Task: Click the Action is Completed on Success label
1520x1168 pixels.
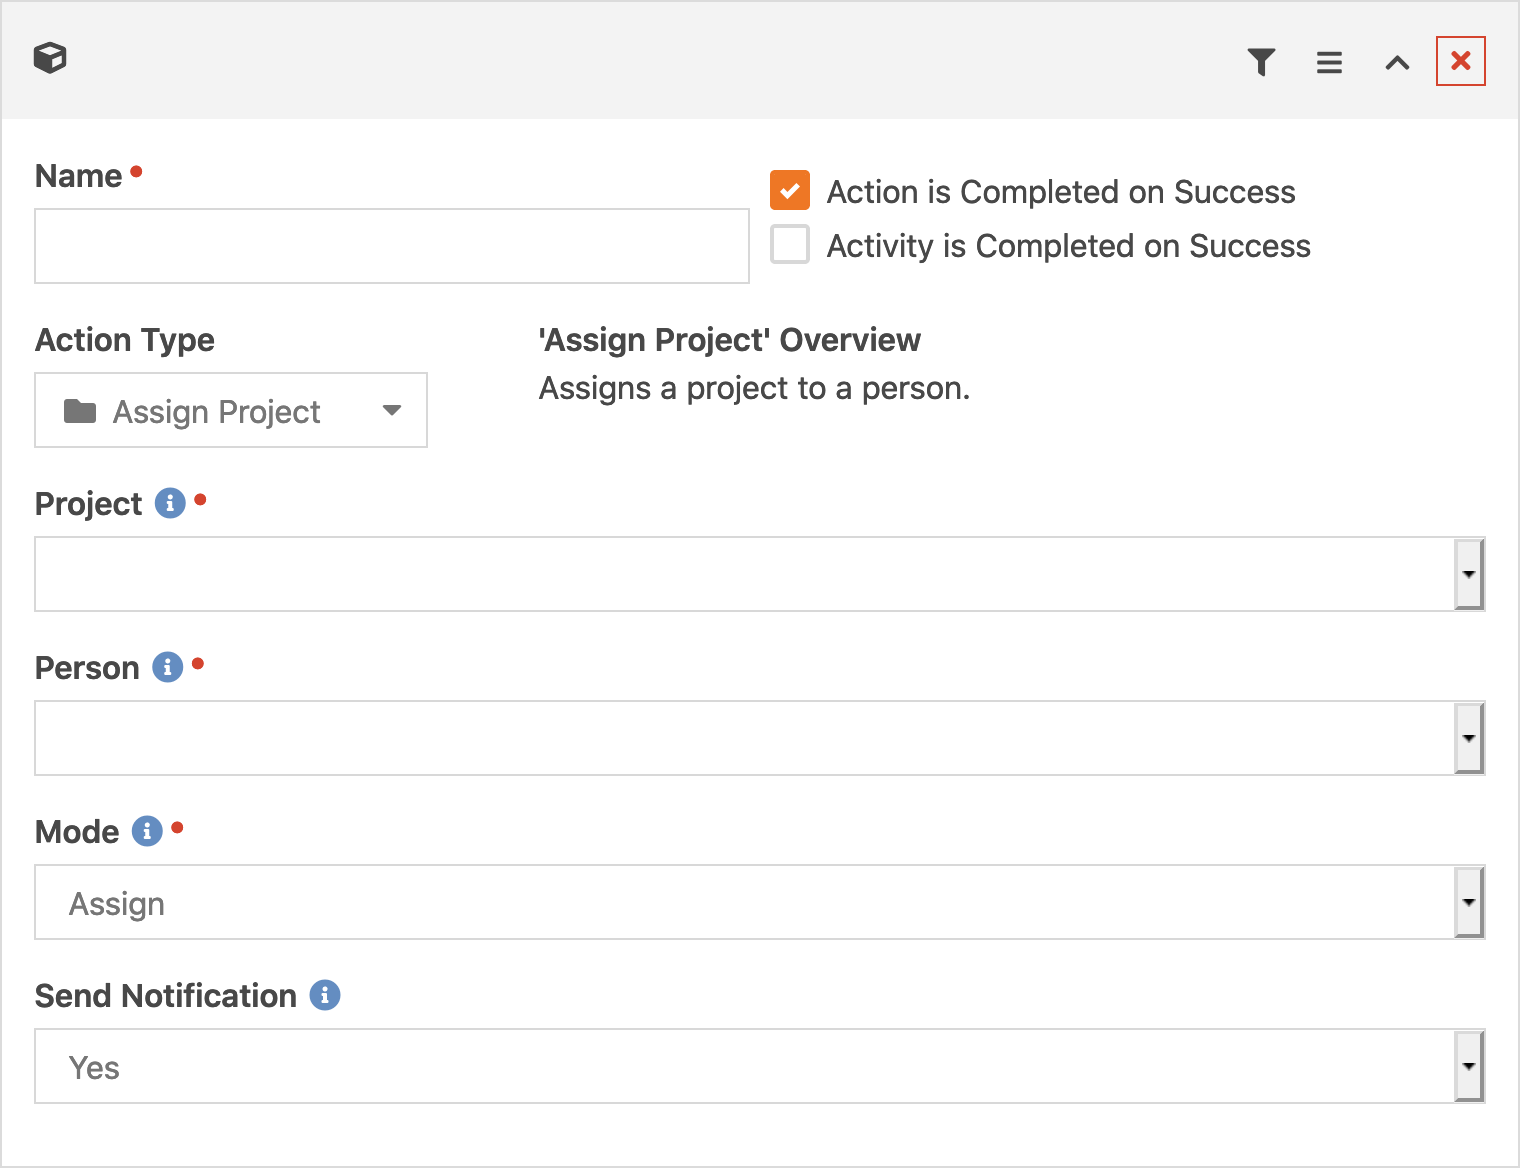Action: (x=1061, y=192)
